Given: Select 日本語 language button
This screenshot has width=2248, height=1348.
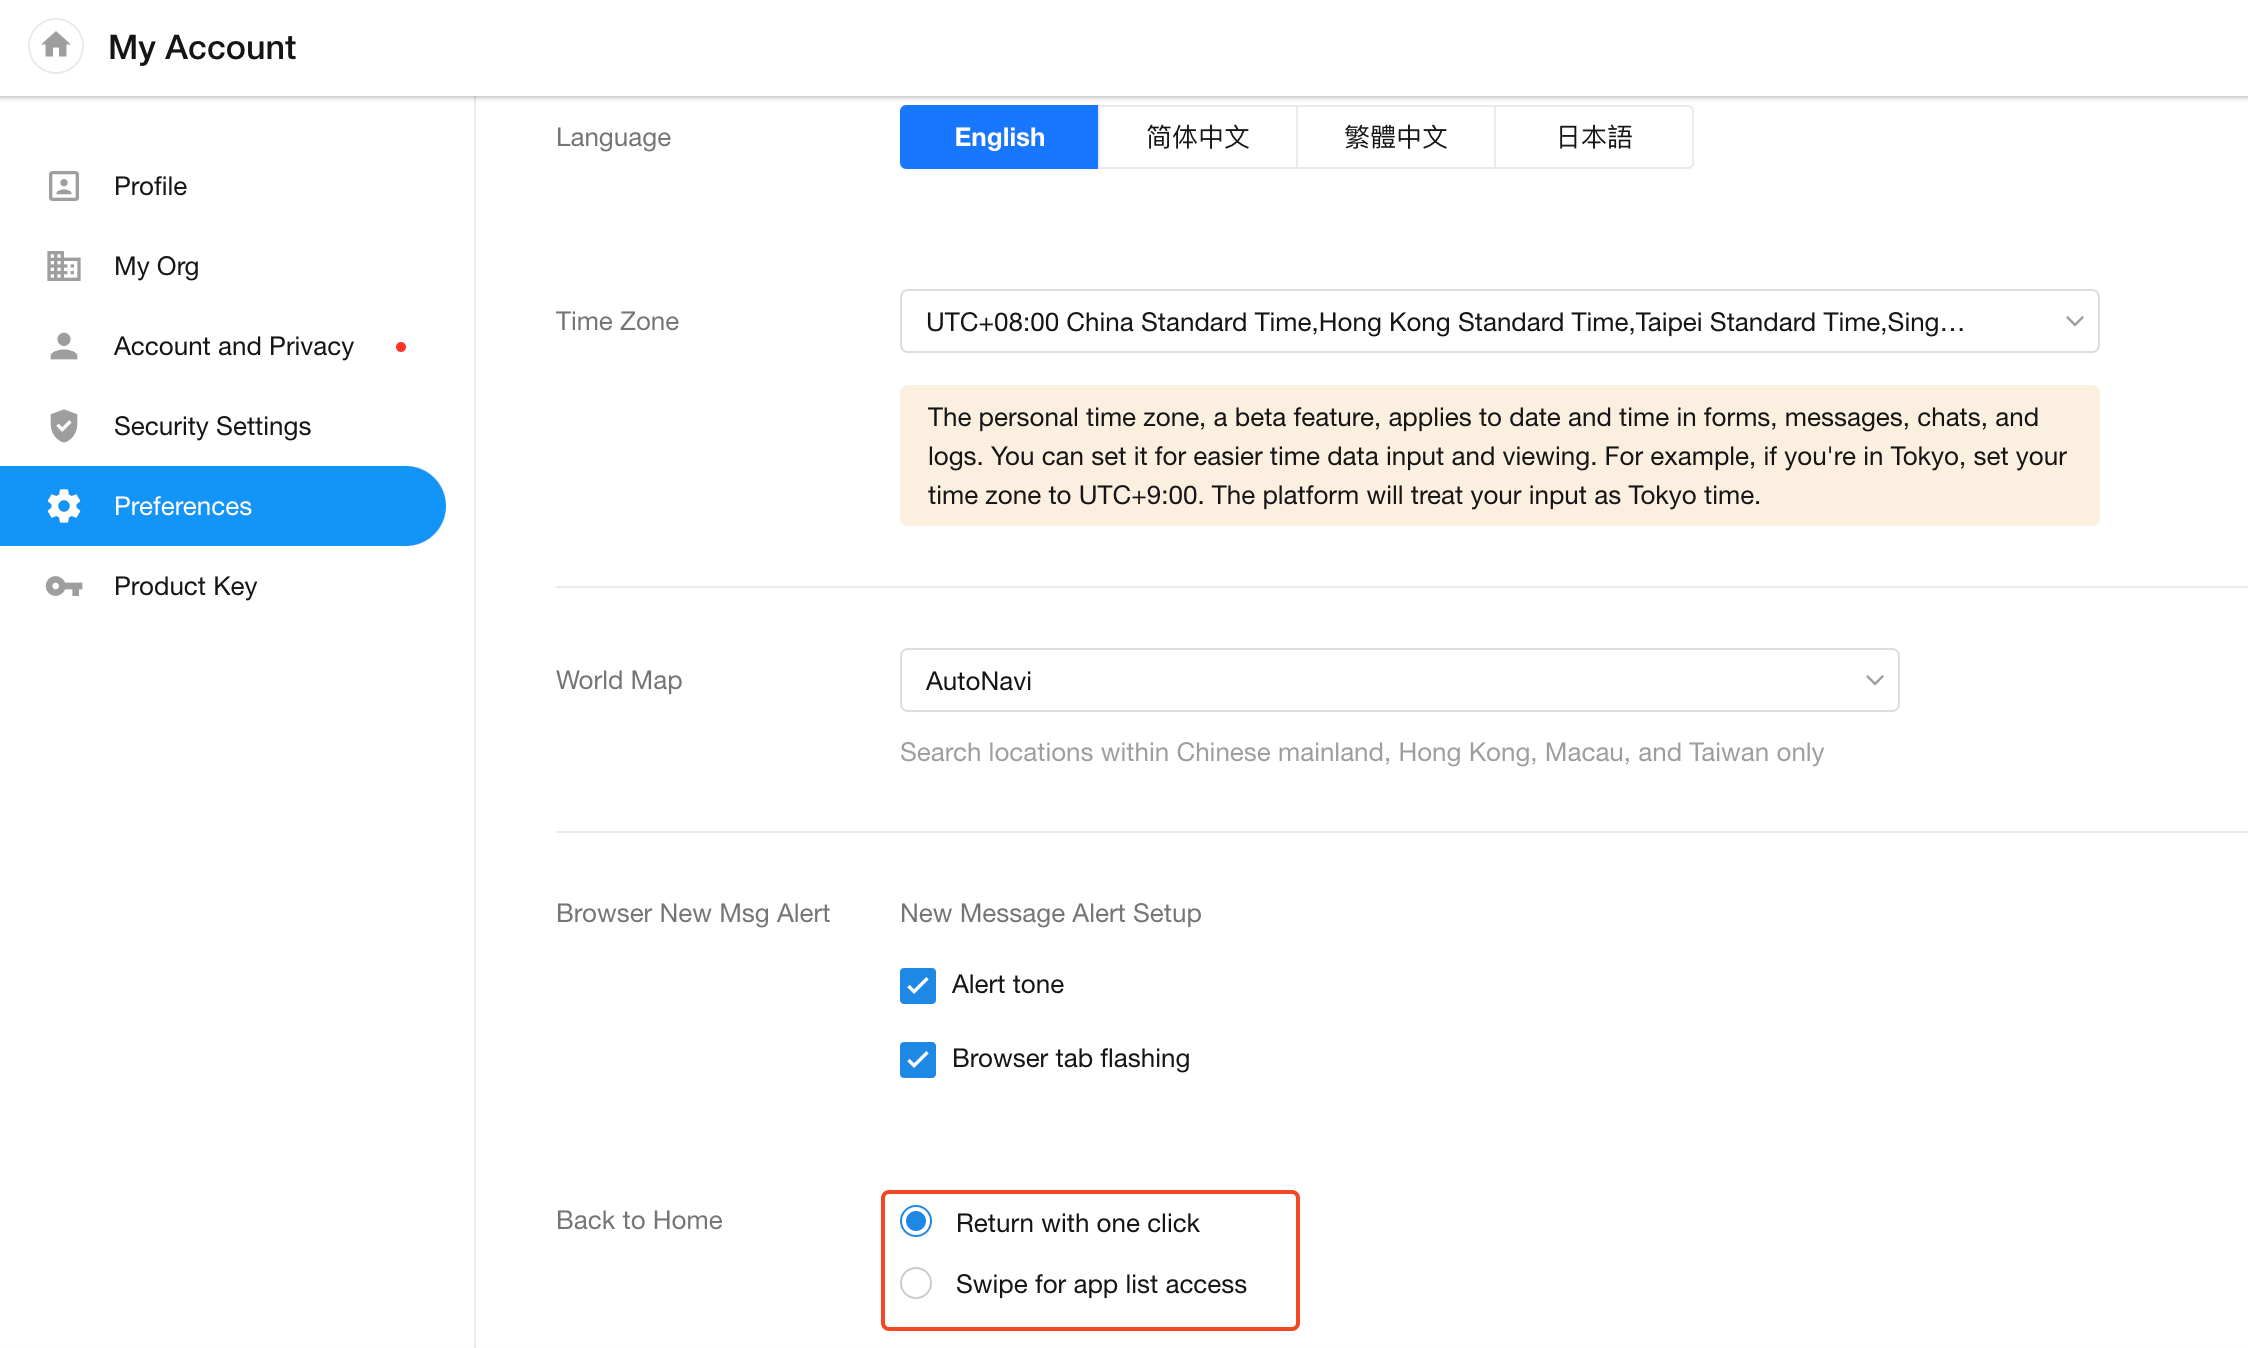Looking at the screenshot, I should pyautogui.click(x=1594, y=137).
